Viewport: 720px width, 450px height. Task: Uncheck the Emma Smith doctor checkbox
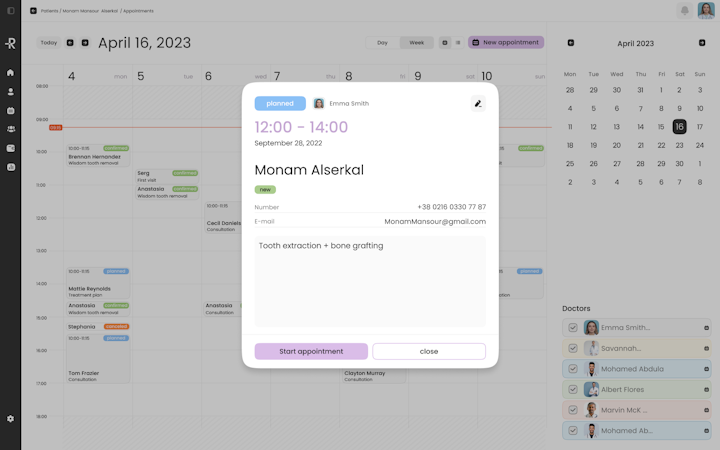click(573, 327)
